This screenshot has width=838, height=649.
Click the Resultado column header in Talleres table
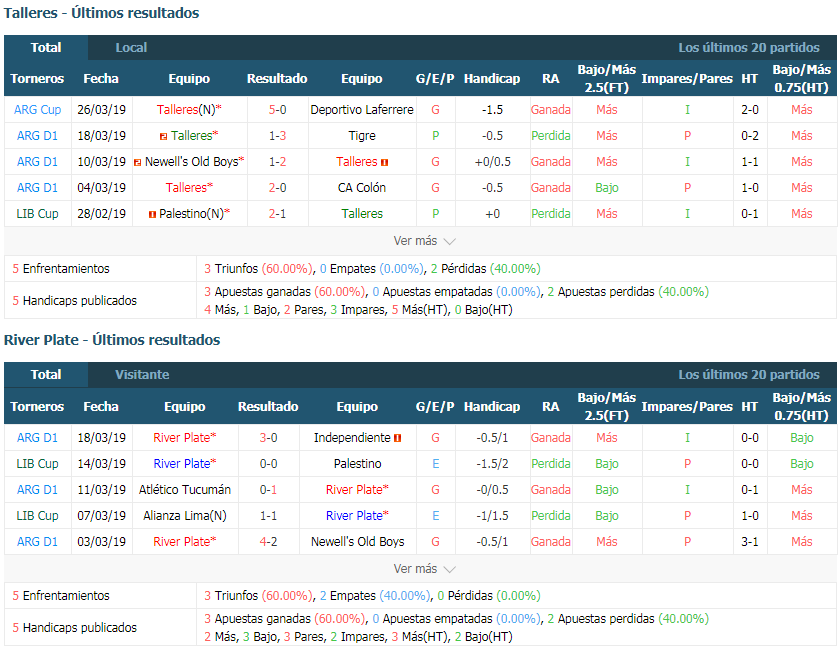point(277,79)
